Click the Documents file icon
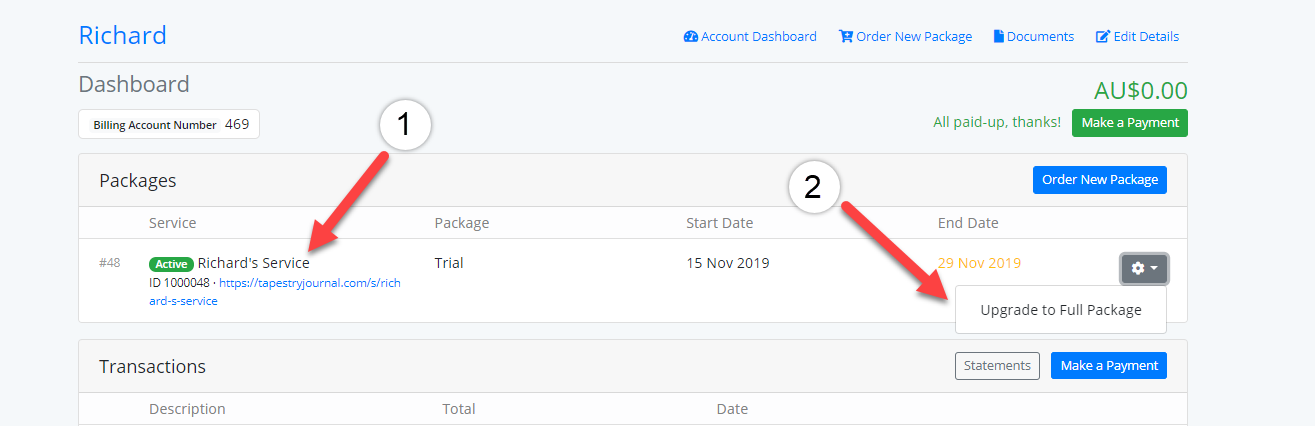 (998, 37)
